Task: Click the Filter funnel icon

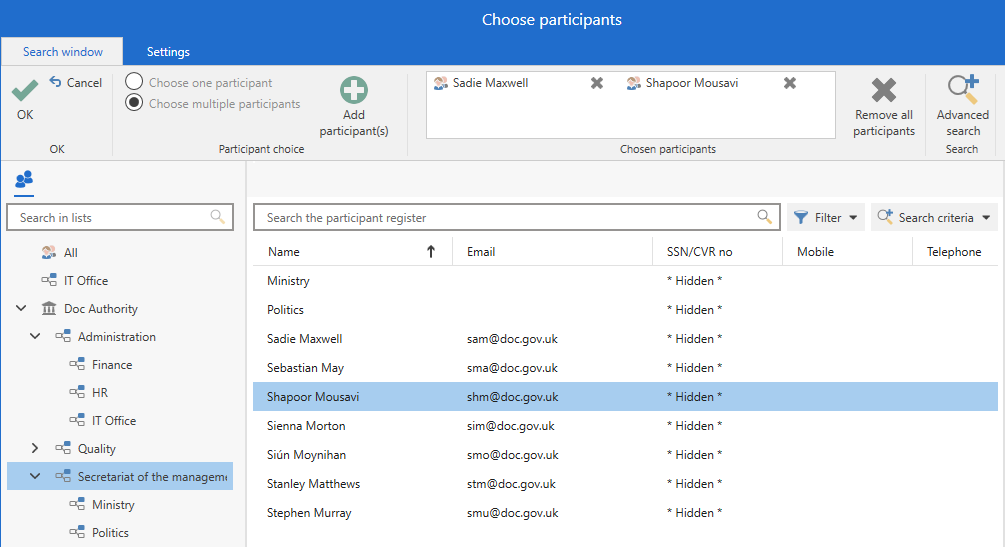Action: (x=801, y=217)
